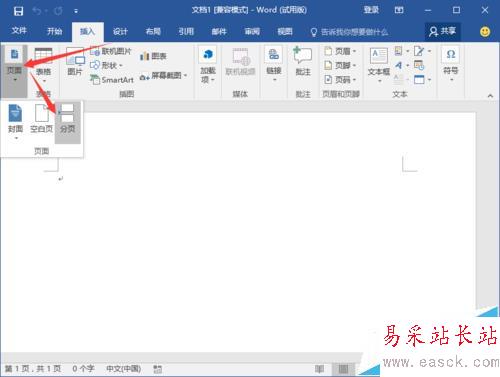The width and height of the screenshot is (500, 377).
Task: Open the 加载项 add-ins menu
Action: coord(207,65)
